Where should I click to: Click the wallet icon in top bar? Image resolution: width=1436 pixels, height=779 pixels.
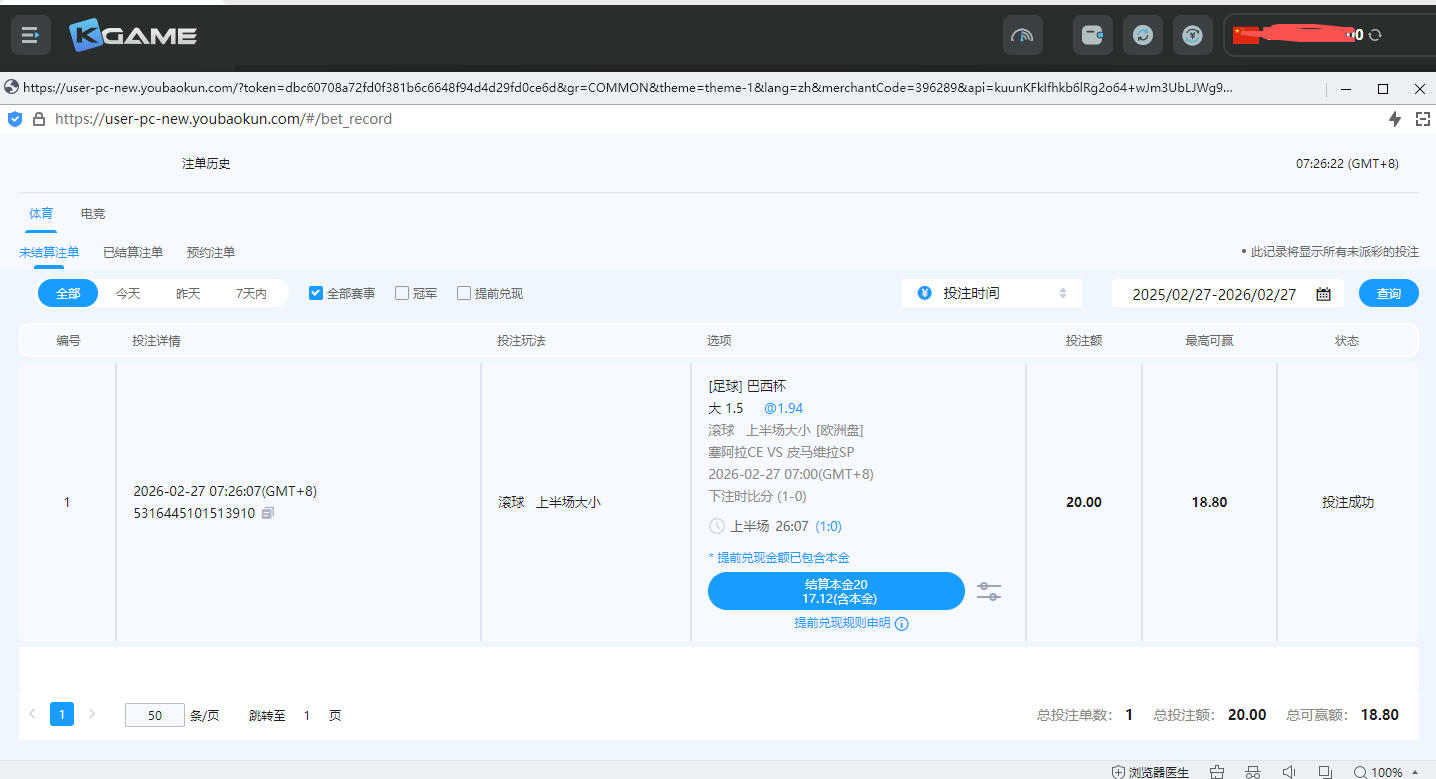click(x=1092, y=36)
